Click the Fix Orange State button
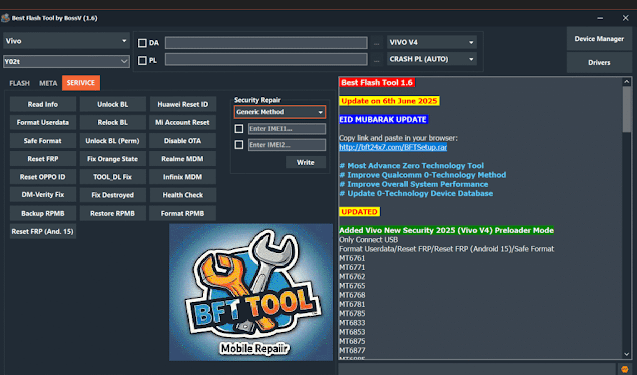This screenshot has height=375, width=637. [x=113, y=159]
